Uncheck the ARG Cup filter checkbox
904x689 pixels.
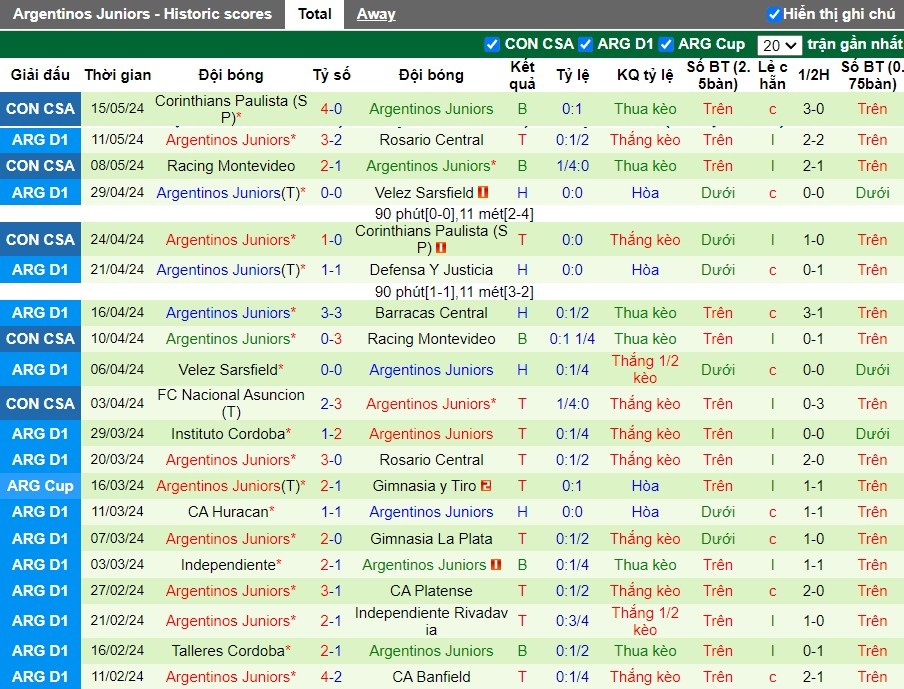point(666,44)
